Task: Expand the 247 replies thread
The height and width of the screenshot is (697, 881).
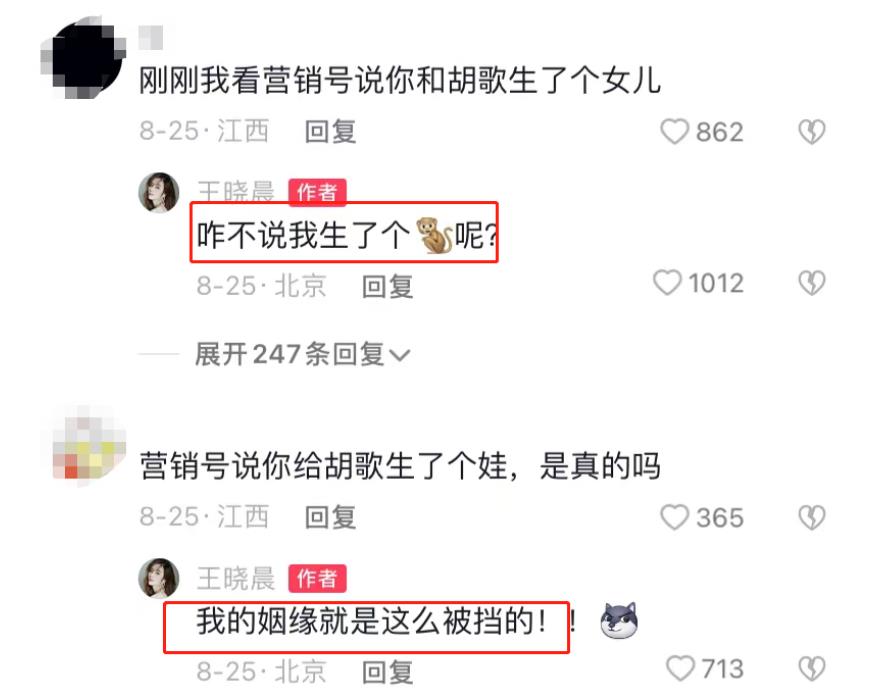Action: (302, 354)
